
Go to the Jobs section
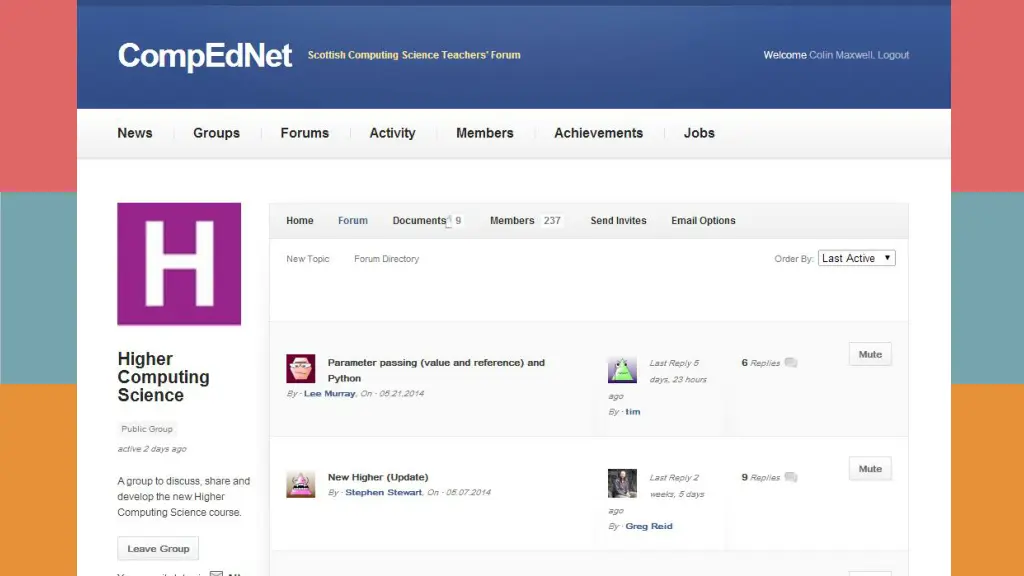699,133
